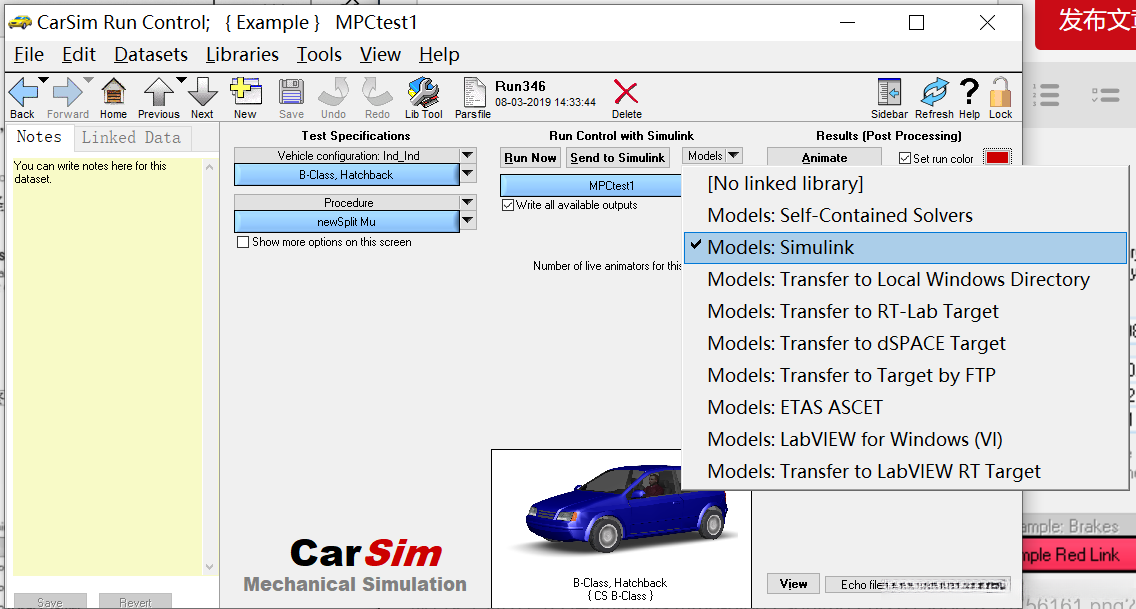The width and height of the screenshot is (1136, 609).
Task: Open Forward history dropdown arrow
Action: [88, 80]
